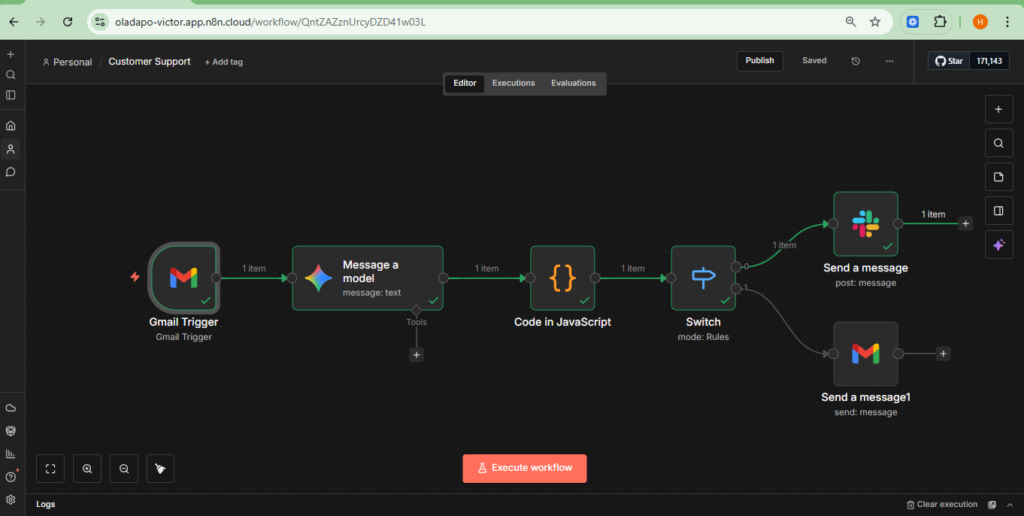
Task: Add a node after Slack Send a message
Action: click(x=966, y=223)
